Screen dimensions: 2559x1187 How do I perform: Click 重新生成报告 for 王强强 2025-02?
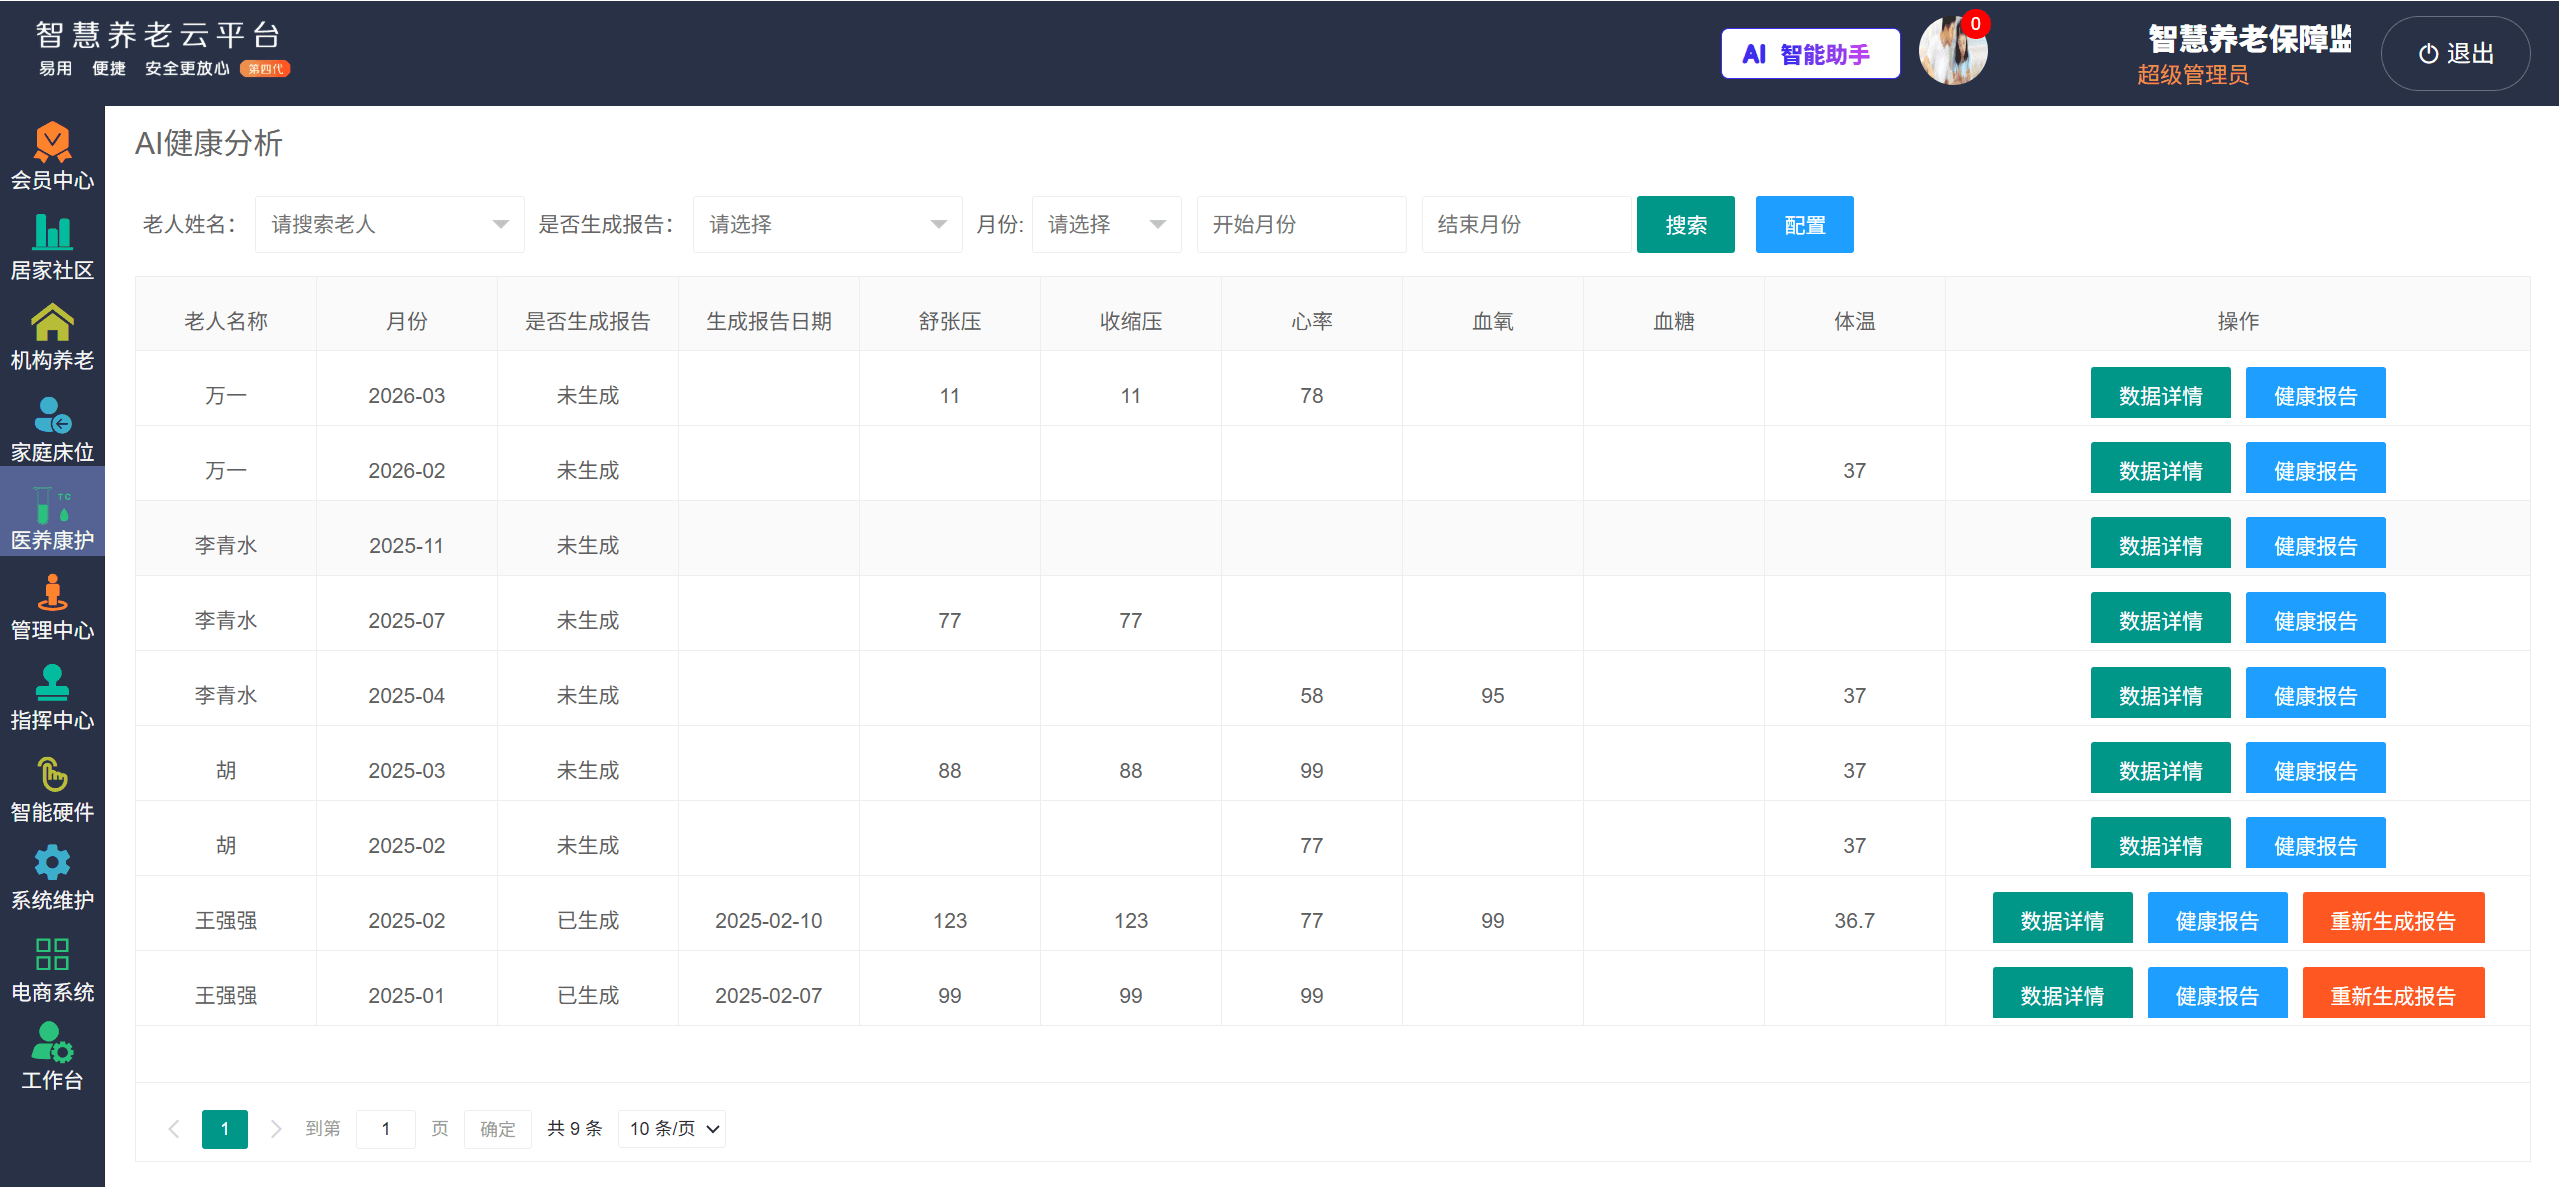[x=2393, y=920]
